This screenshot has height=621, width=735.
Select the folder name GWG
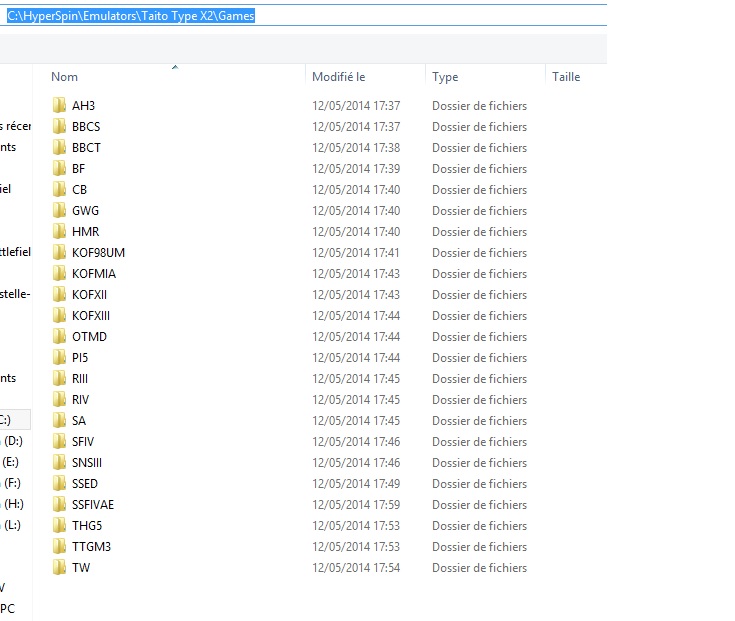pos(85,210)
